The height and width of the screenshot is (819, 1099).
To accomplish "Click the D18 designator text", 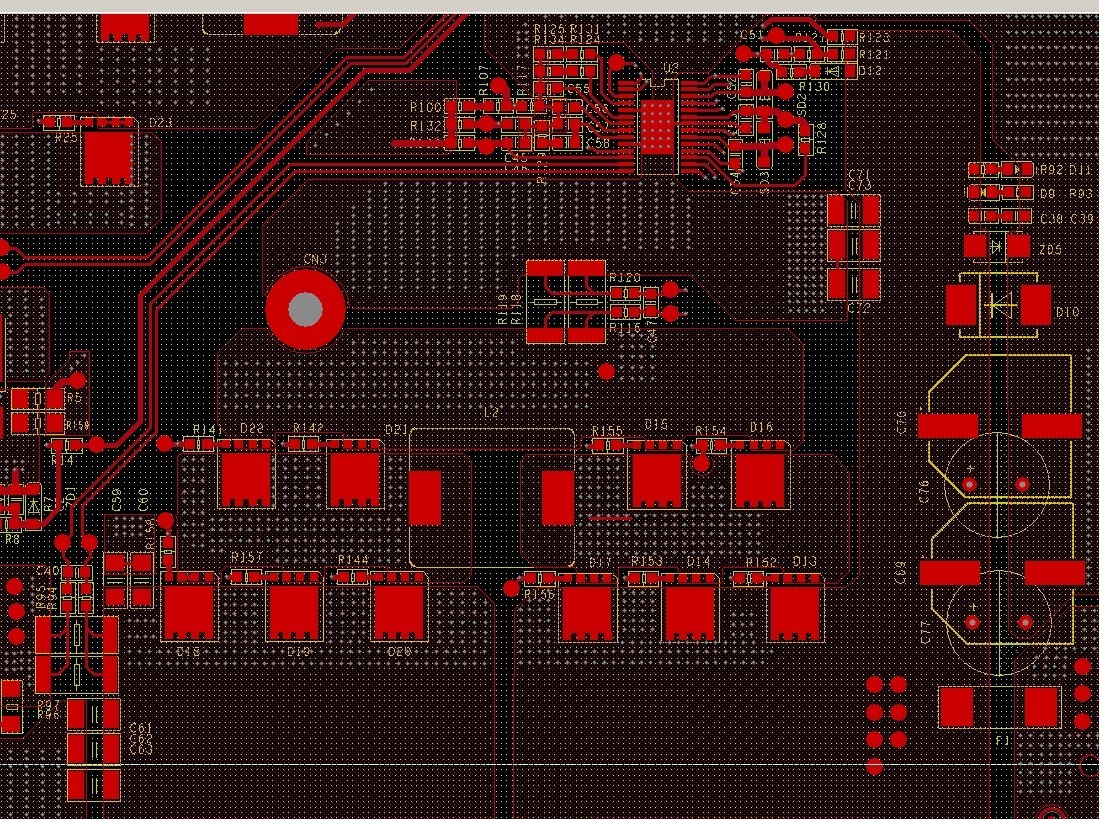I will tap(188, 652).
